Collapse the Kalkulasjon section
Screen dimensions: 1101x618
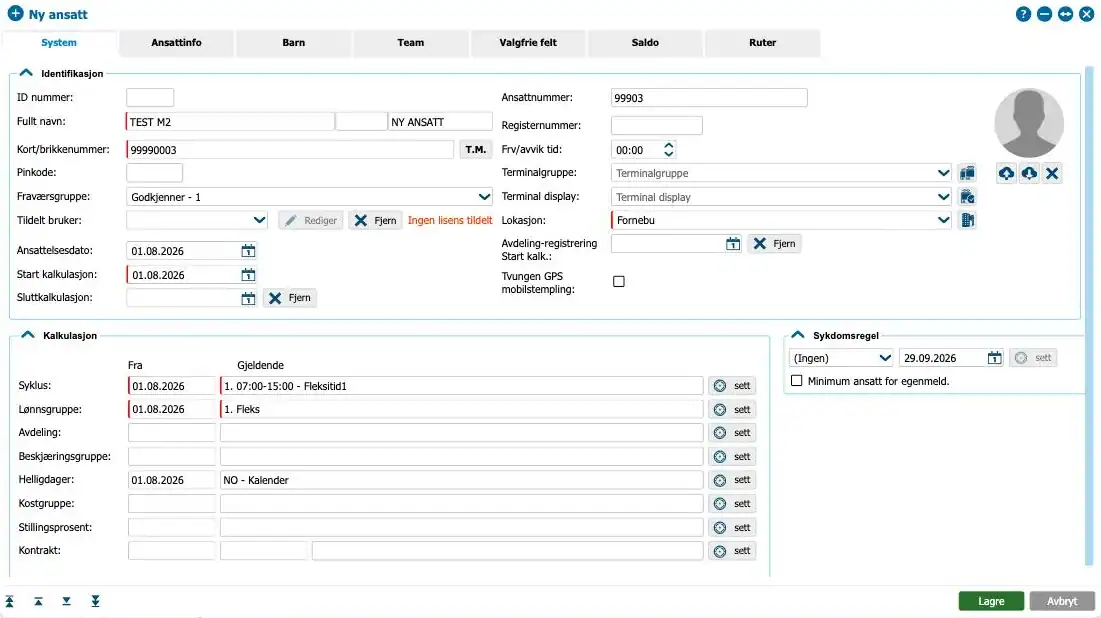tap(27, 335)
